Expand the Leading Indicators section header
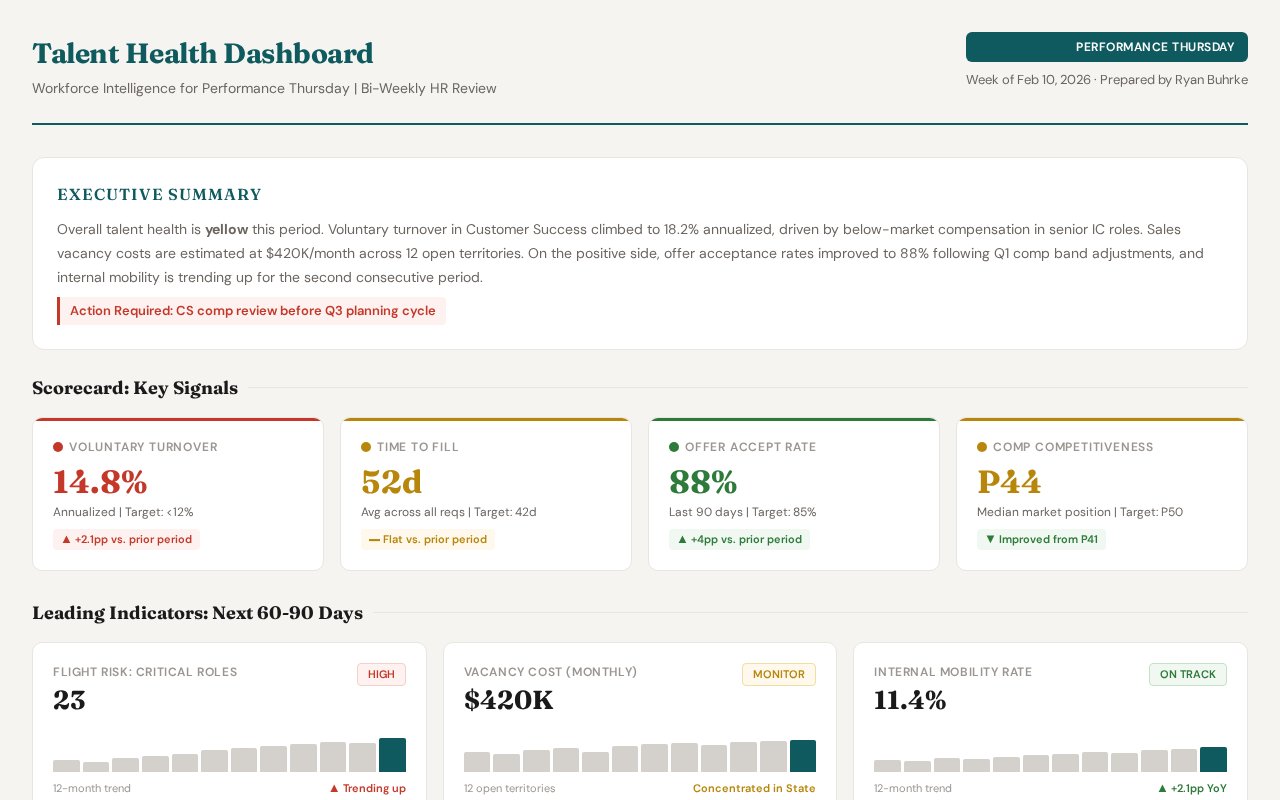Screen dimensions: 1280x800 click(197, 613)
